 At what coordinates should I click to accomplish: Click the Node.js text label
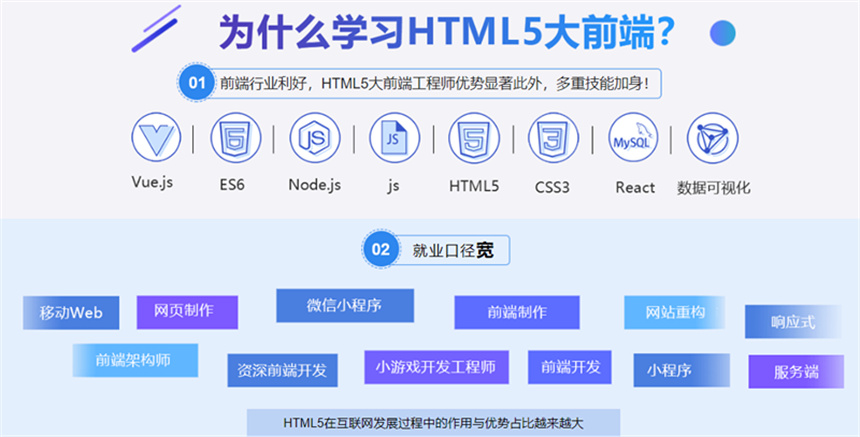[315, 185]
